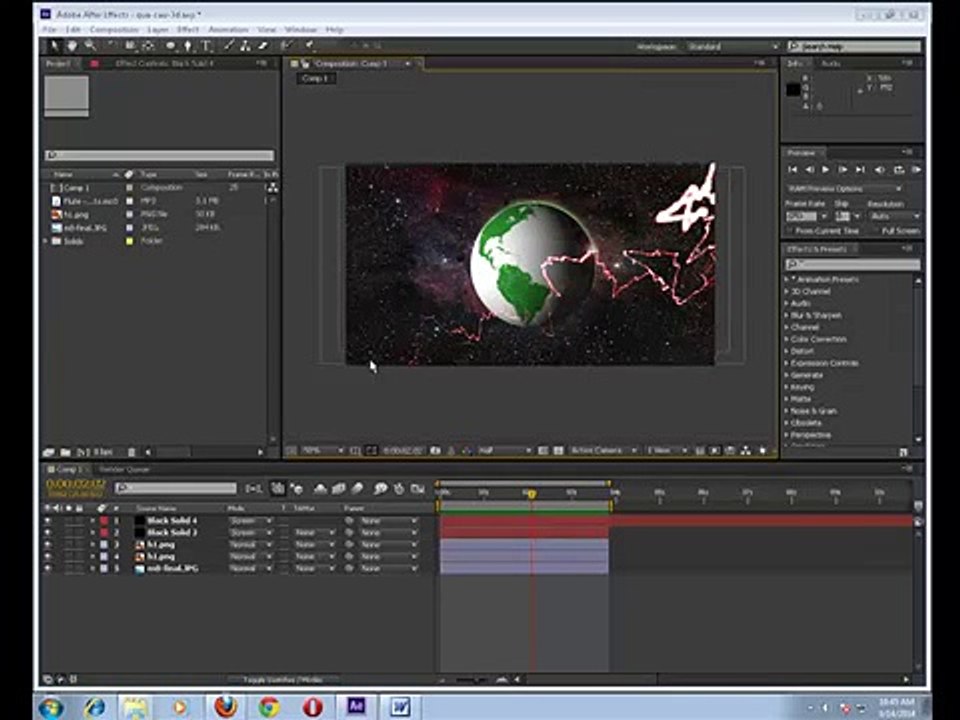Toggle Live Update in timeline
Image resolution: width=960 pixels, height=720 pixels.
click(278, 488)
